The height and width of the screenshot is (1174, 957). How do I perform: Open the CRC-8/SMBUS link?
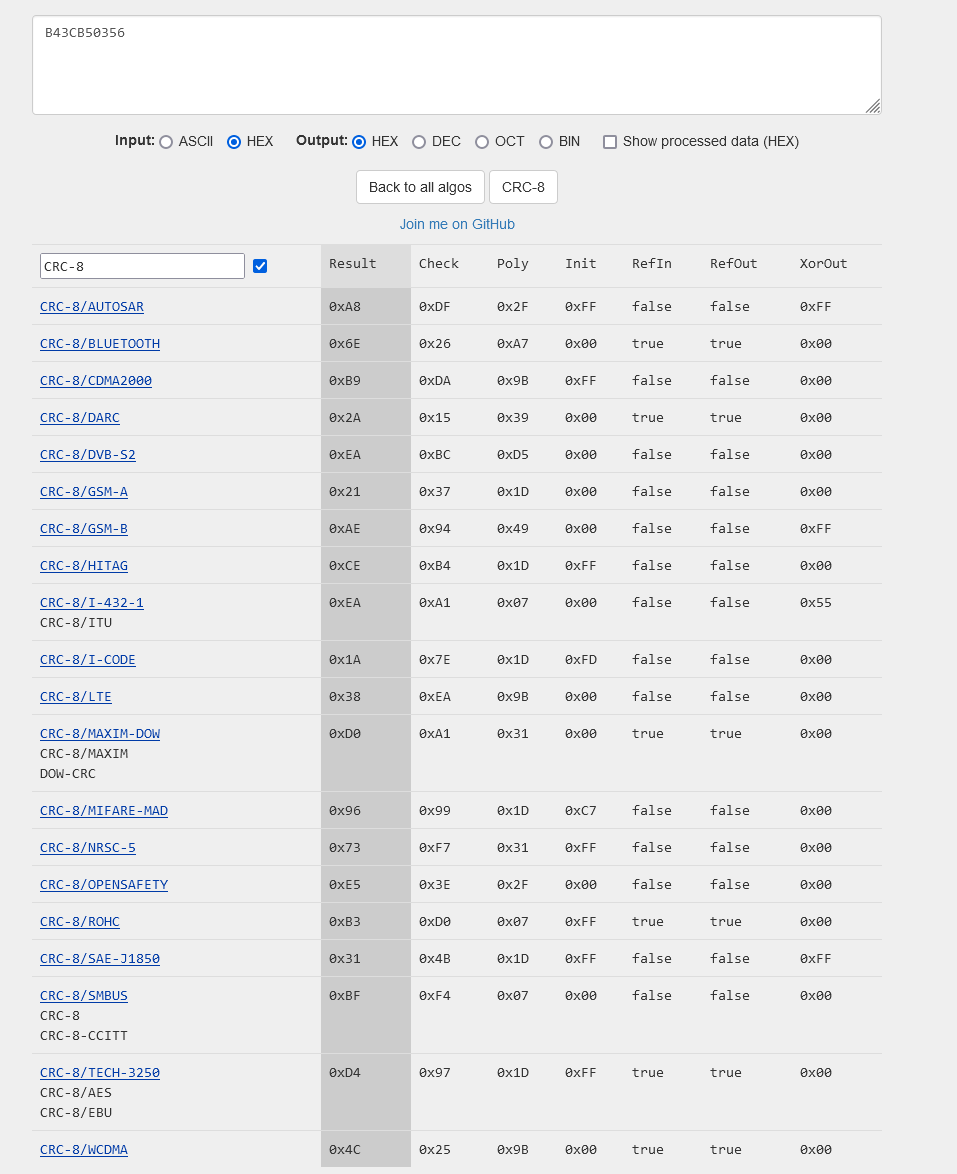tap(84, 996)
